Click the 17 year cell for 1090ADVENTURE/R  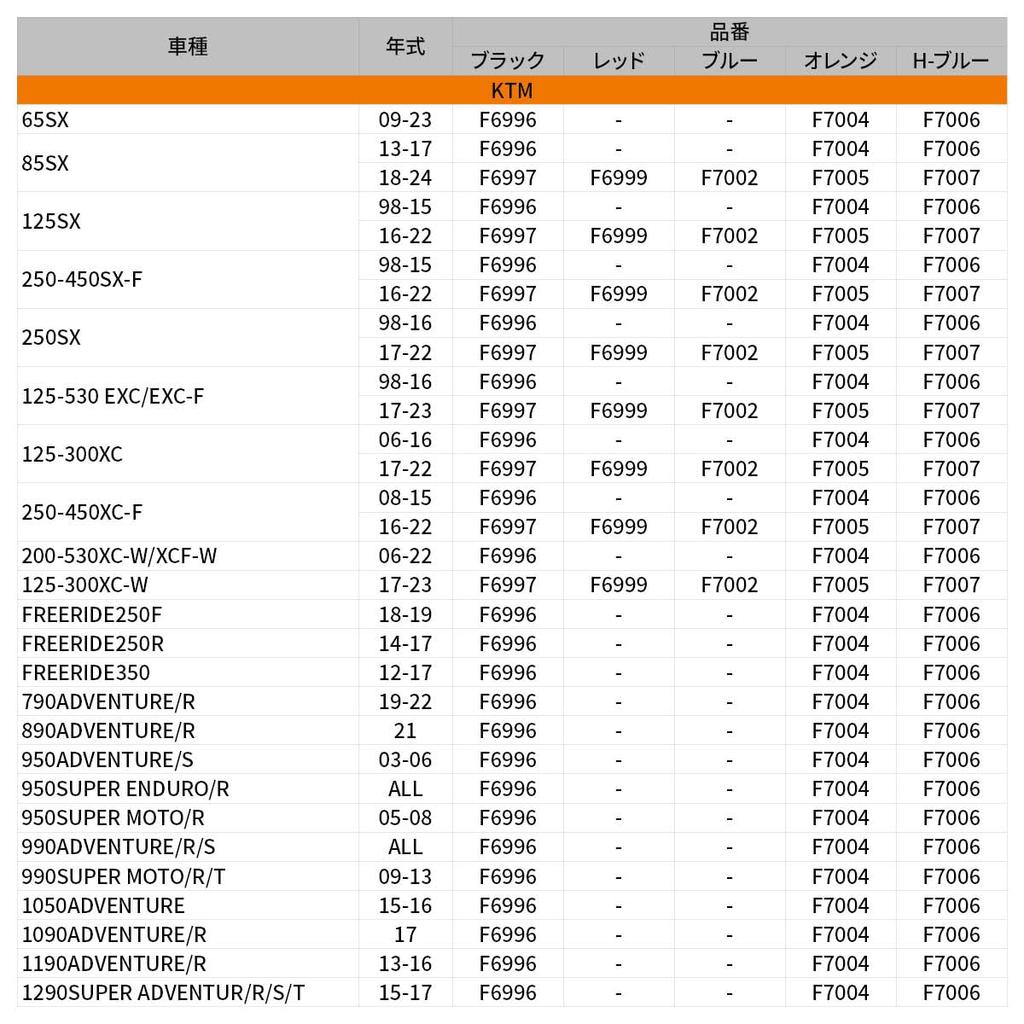(x=405, y=935)
